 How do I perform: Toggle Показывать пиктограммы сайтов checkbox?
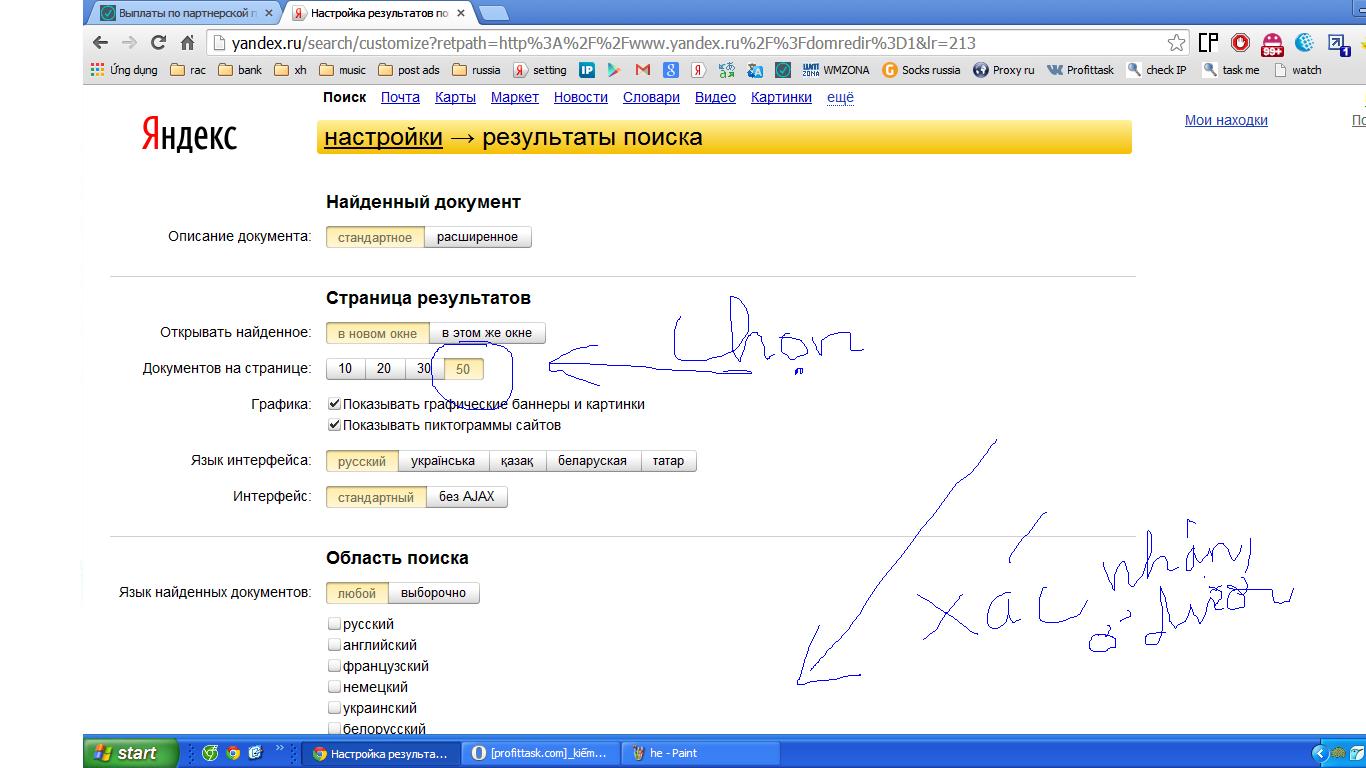[x=335, y=425]
